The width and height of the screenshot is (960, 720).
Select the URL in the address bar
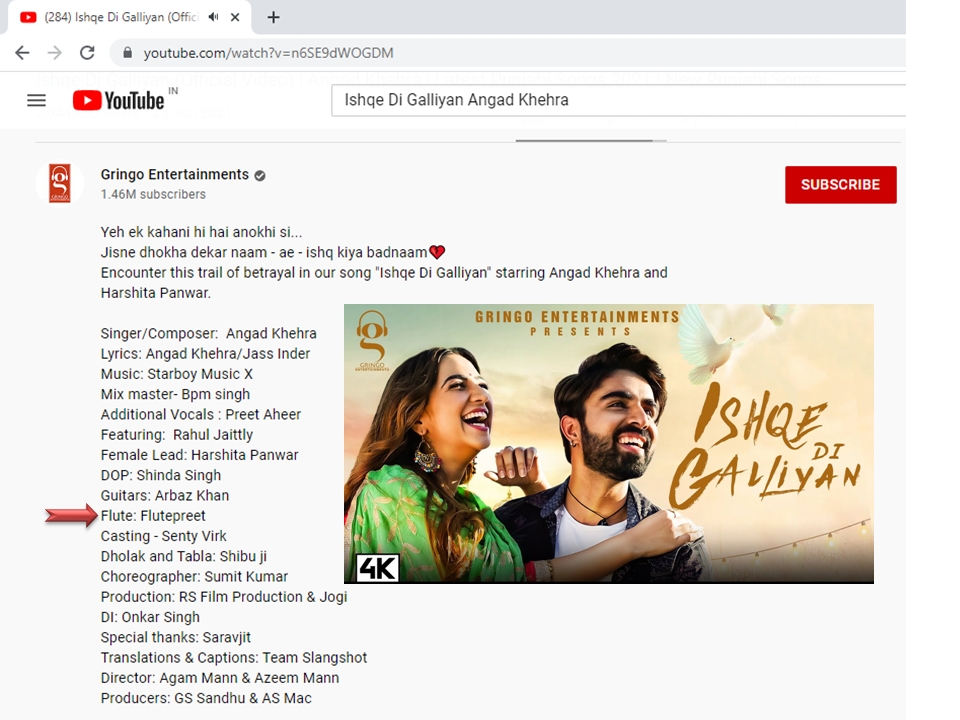(268, 53)
